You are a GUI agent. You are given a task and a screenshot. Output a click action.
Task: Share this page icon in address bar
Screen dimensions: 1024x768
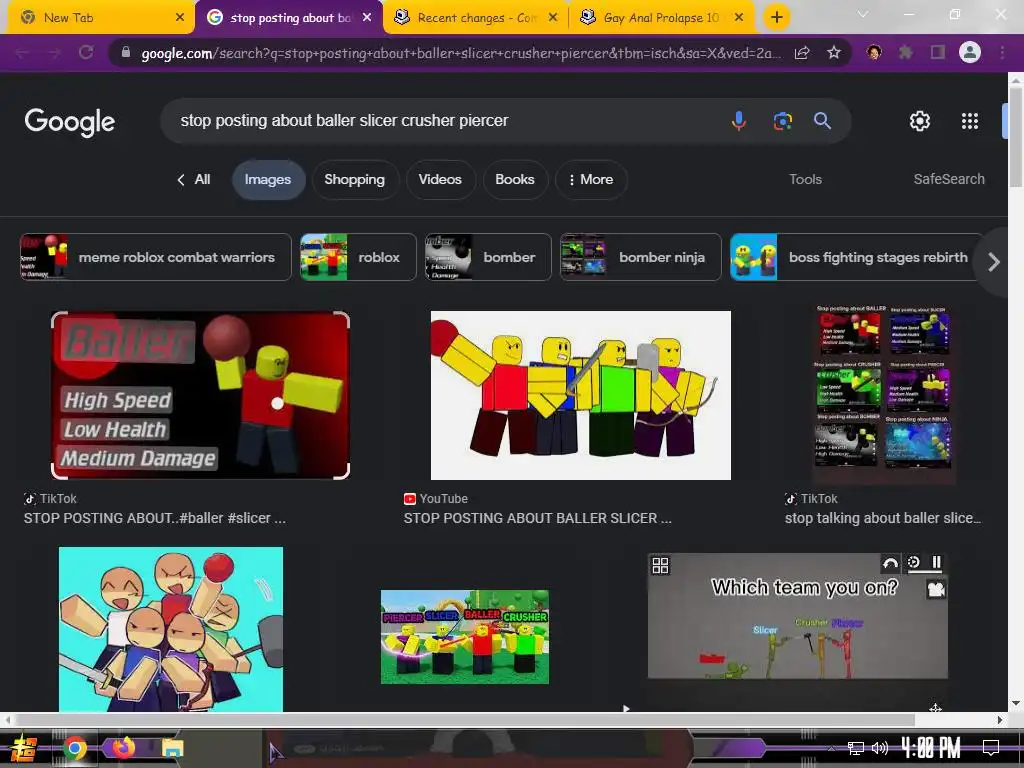(x=802, y=52)
